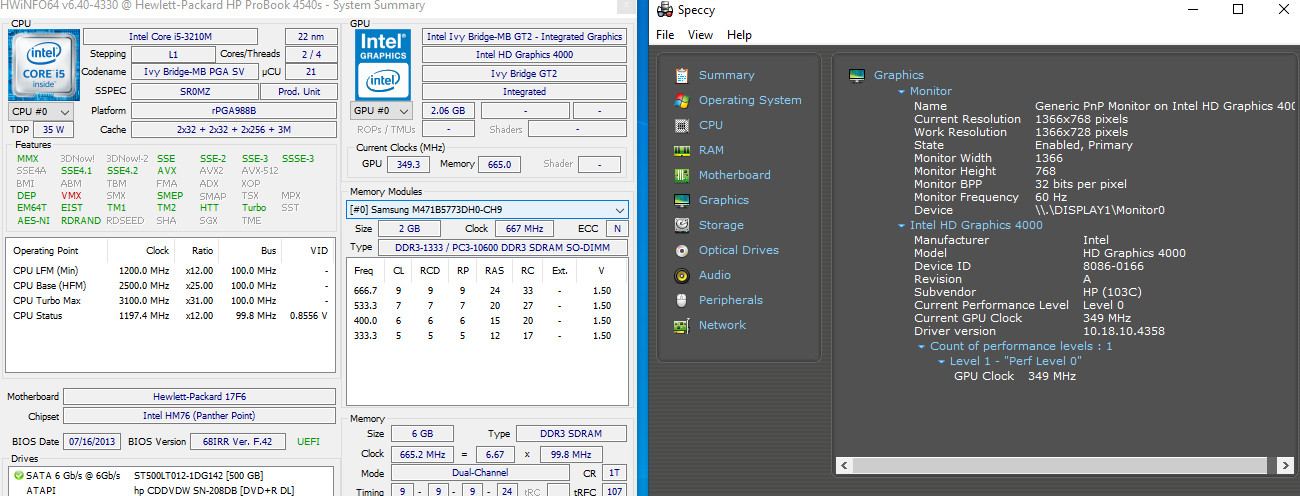Click the Intel Core i5-3210M name field

pos(184,37)
